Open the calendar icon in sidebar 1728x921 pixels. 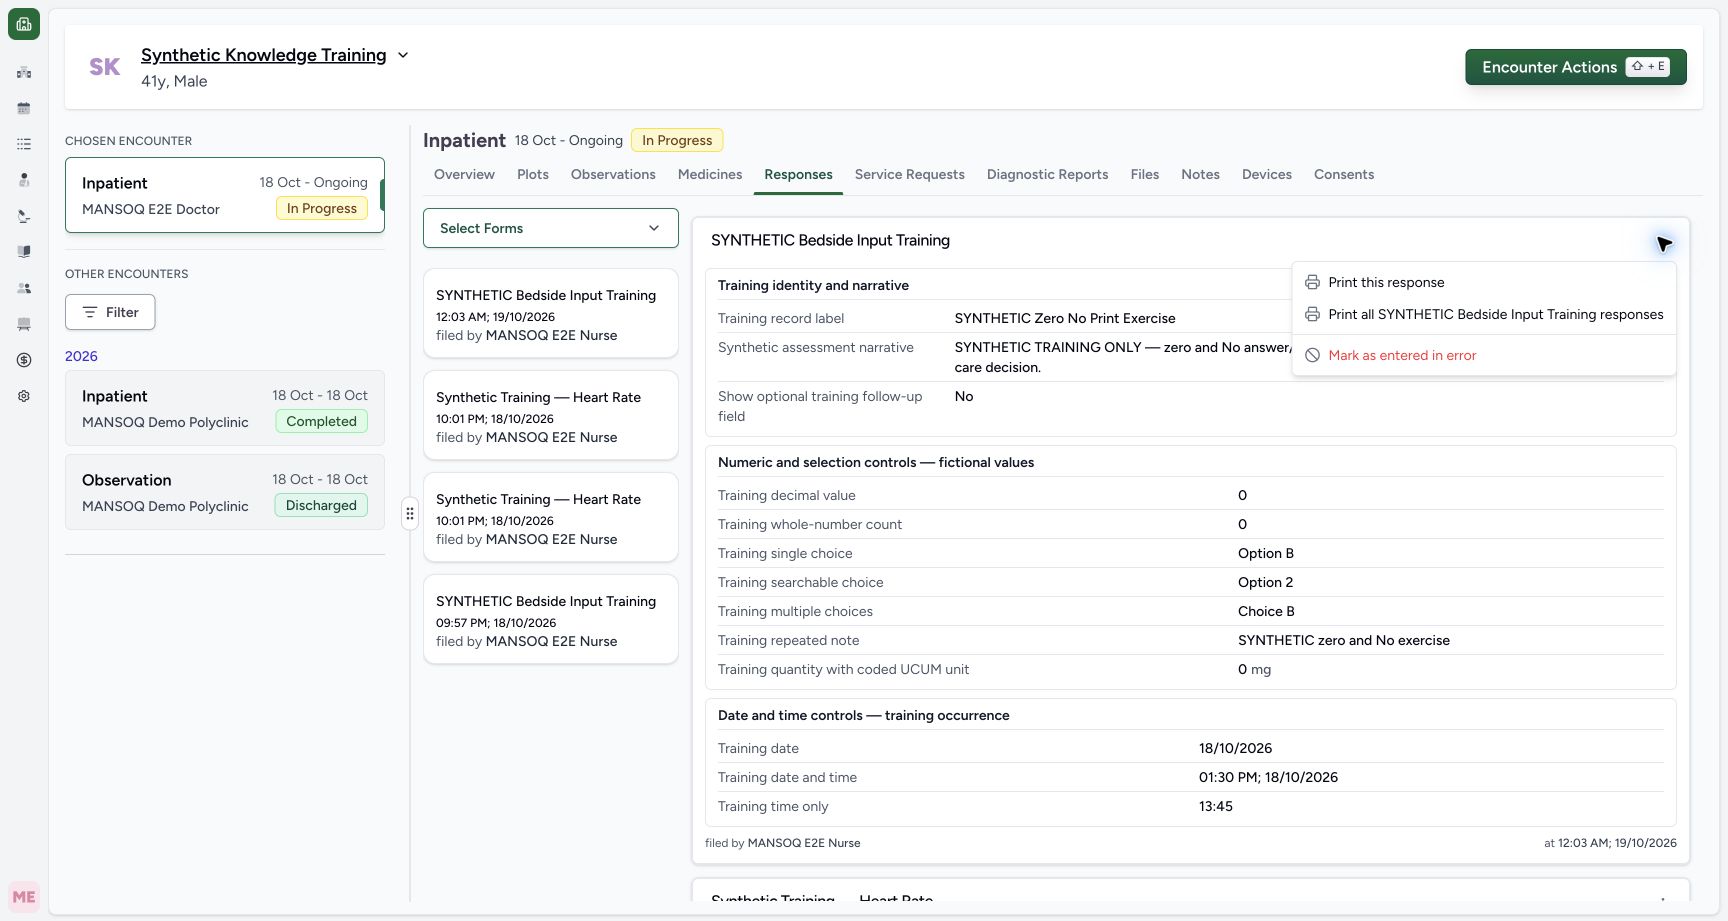tap(24, 108)
